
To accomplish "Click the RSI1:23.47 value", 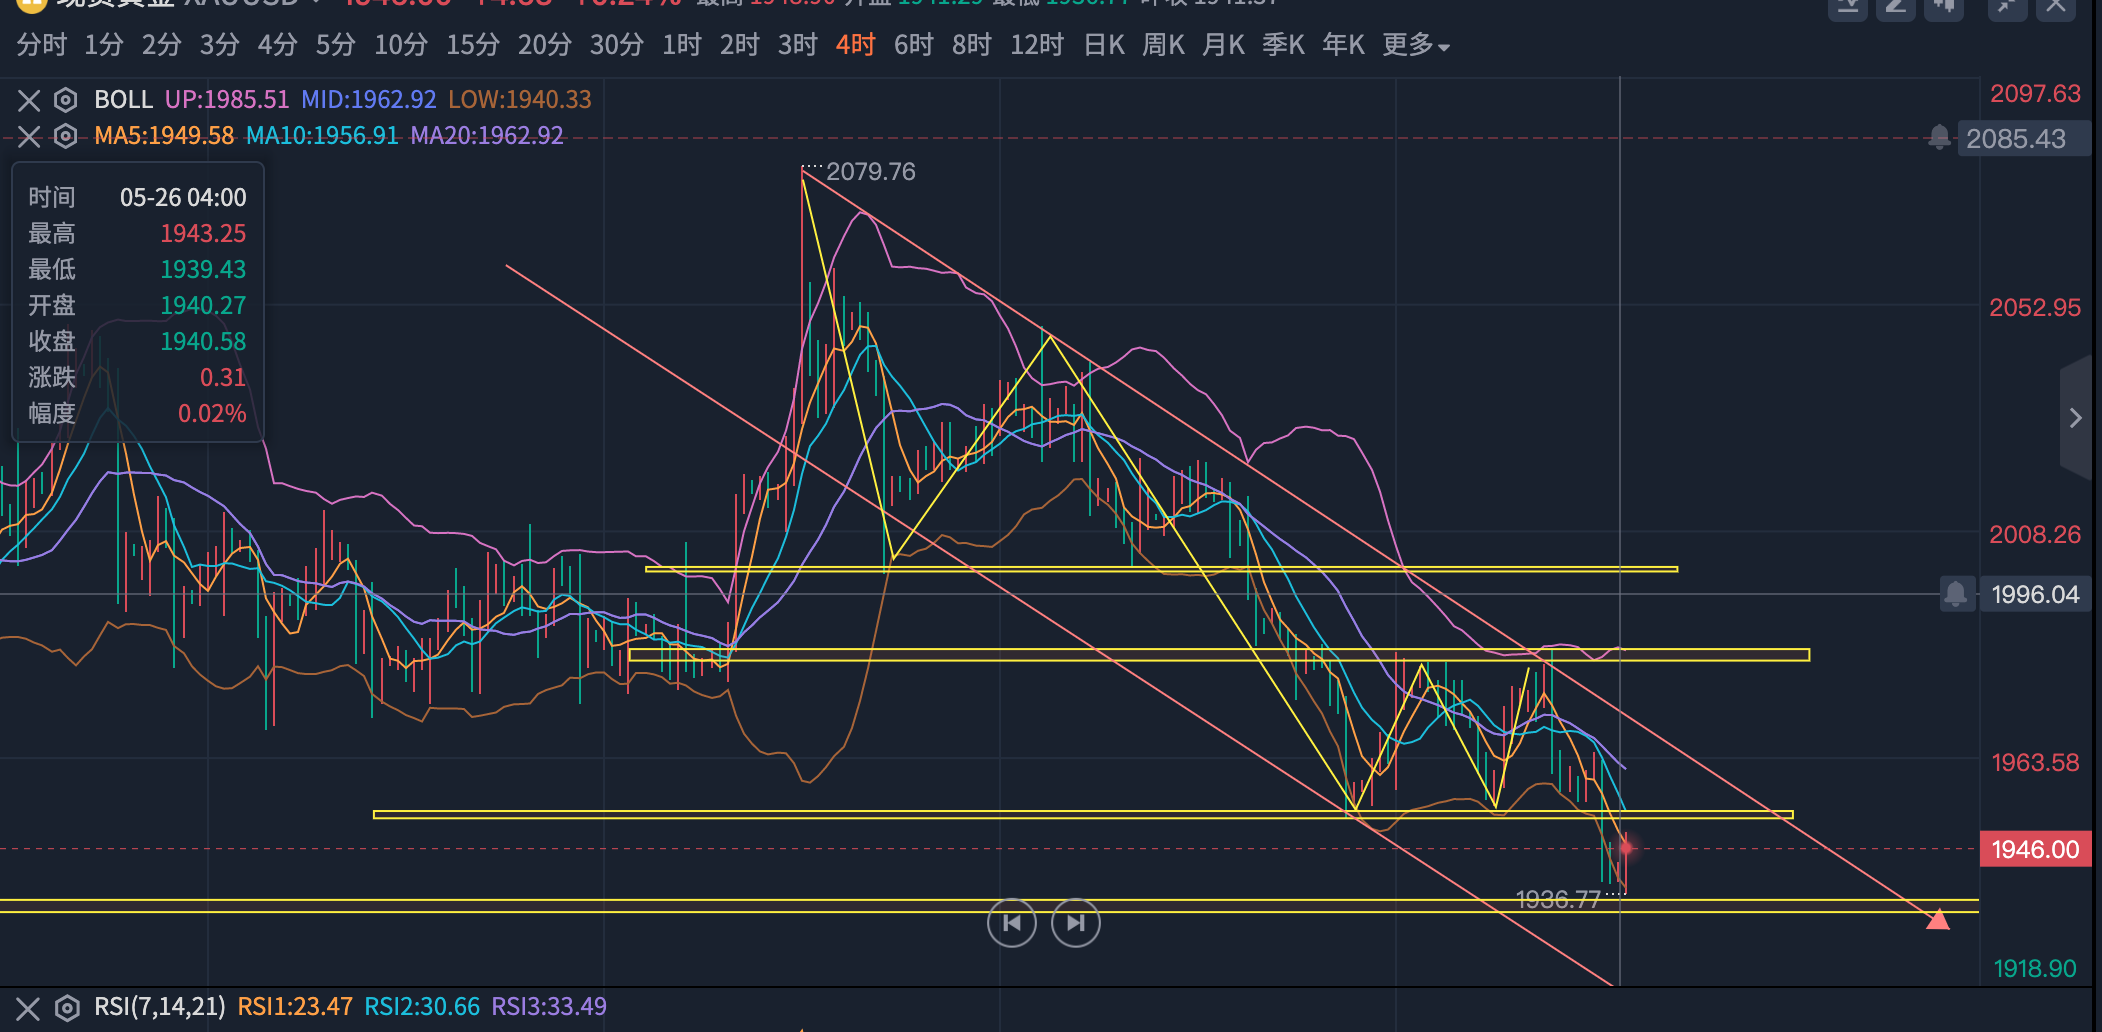I will coord(295,1006).
